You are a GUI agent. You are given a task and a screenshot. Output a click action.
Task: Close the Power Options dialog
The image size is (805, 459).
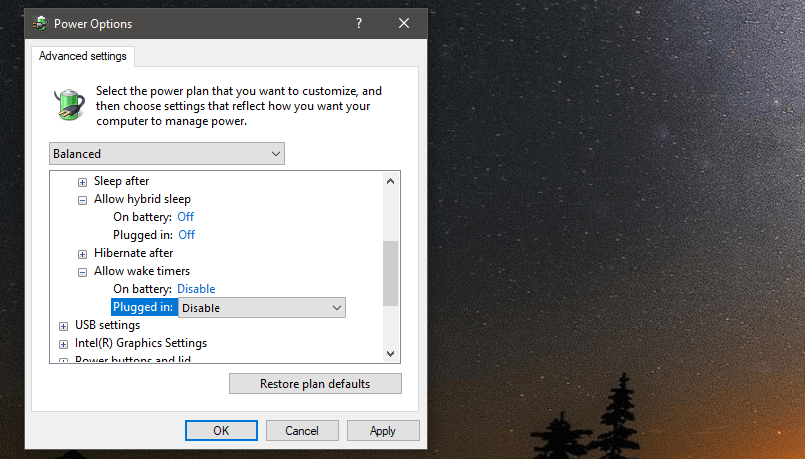point(404,23)
